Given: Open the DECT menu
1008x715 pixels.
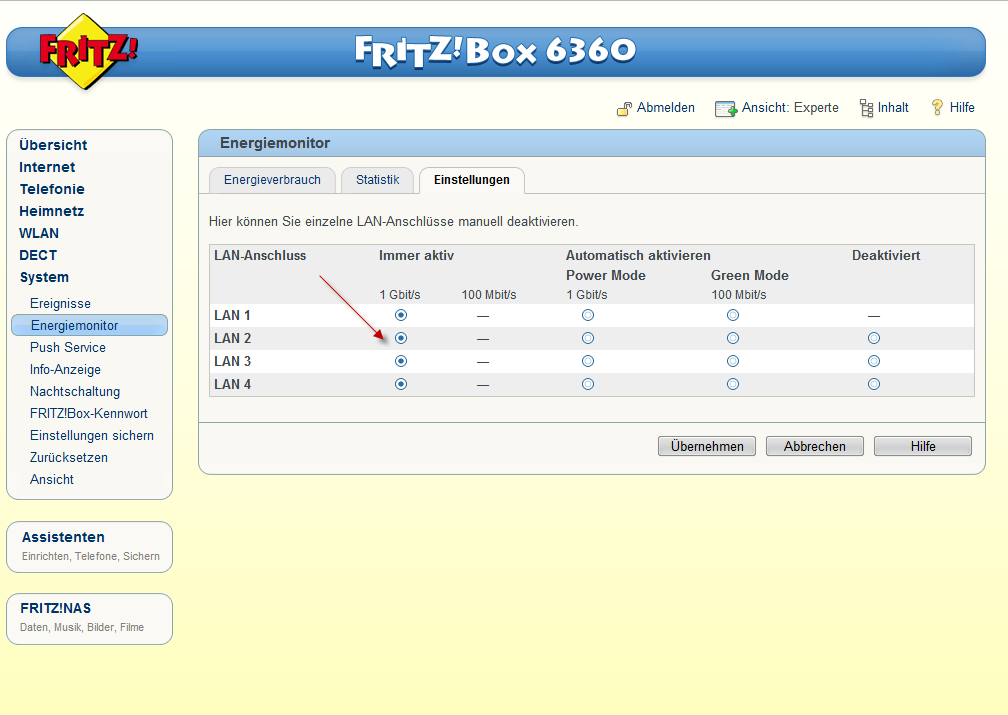Looking at the screenshot, I should [x=38, y=255].
